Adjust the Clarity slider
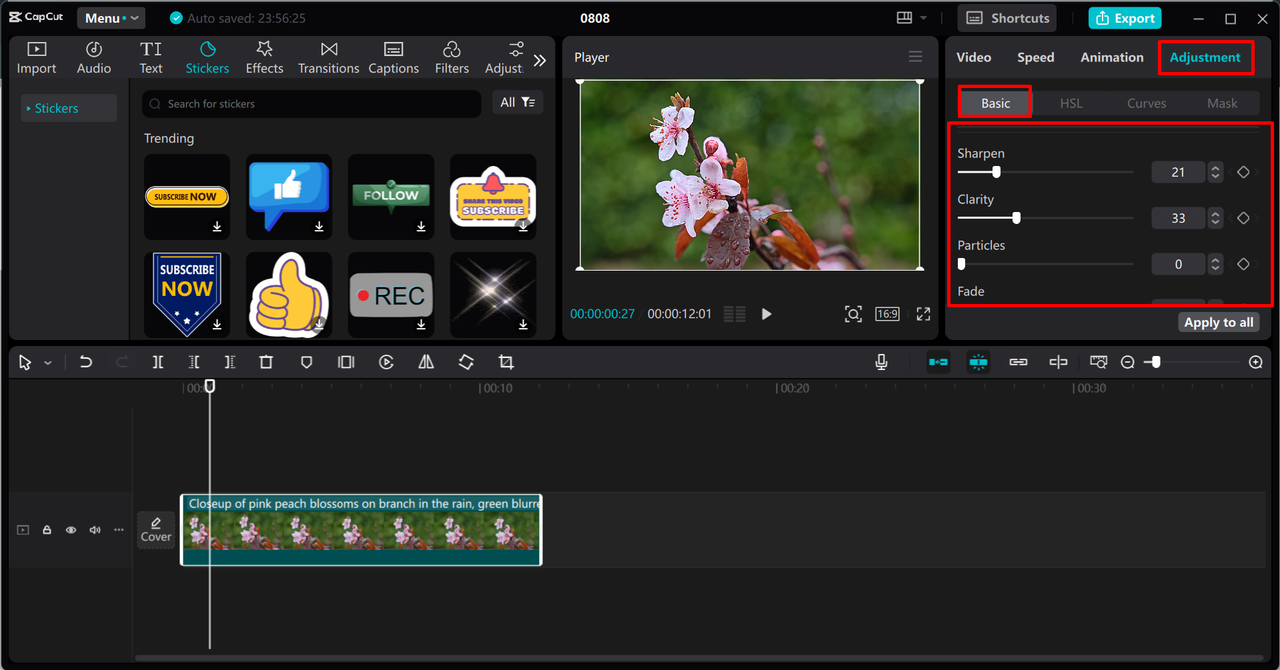1280x670 pixels. pyautogui.click(x=1045, y=218)
